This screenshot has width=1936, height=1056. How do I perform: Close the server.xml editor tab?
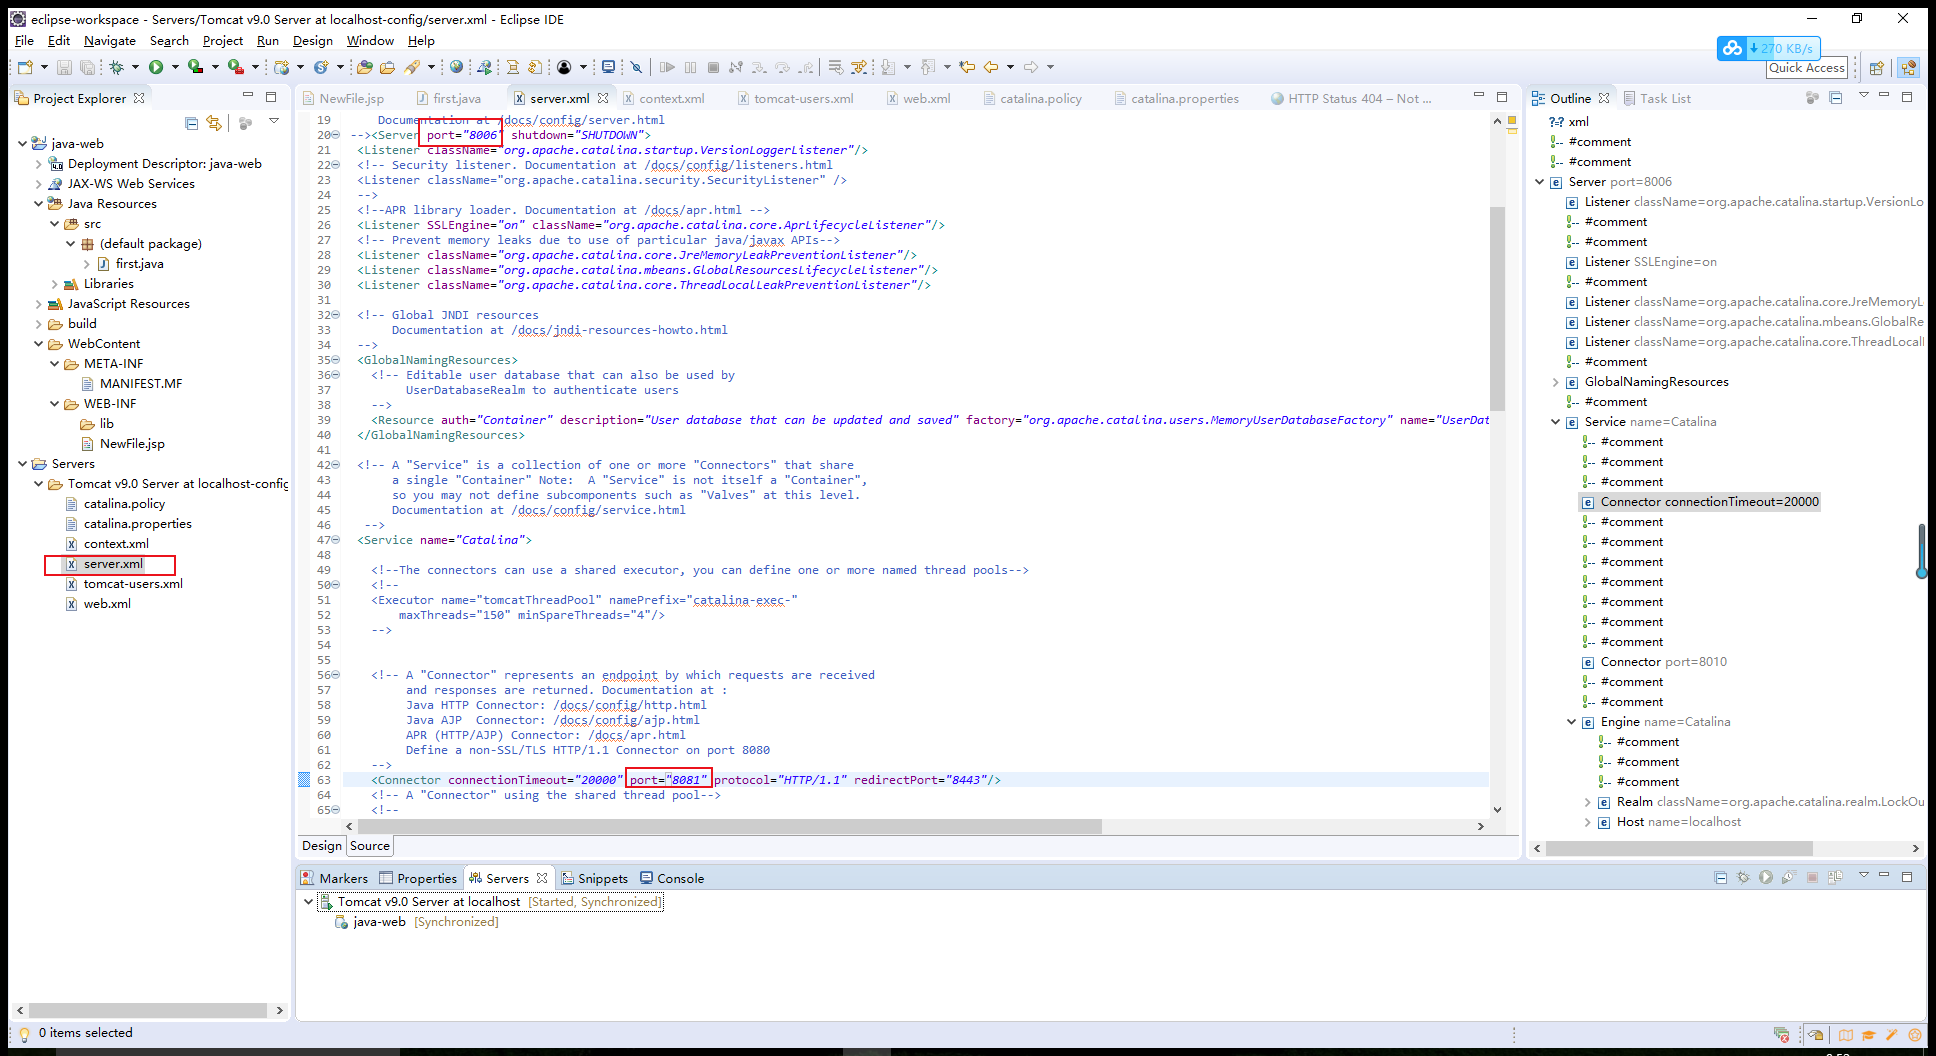pyautogui.click(x=603, y=98)
